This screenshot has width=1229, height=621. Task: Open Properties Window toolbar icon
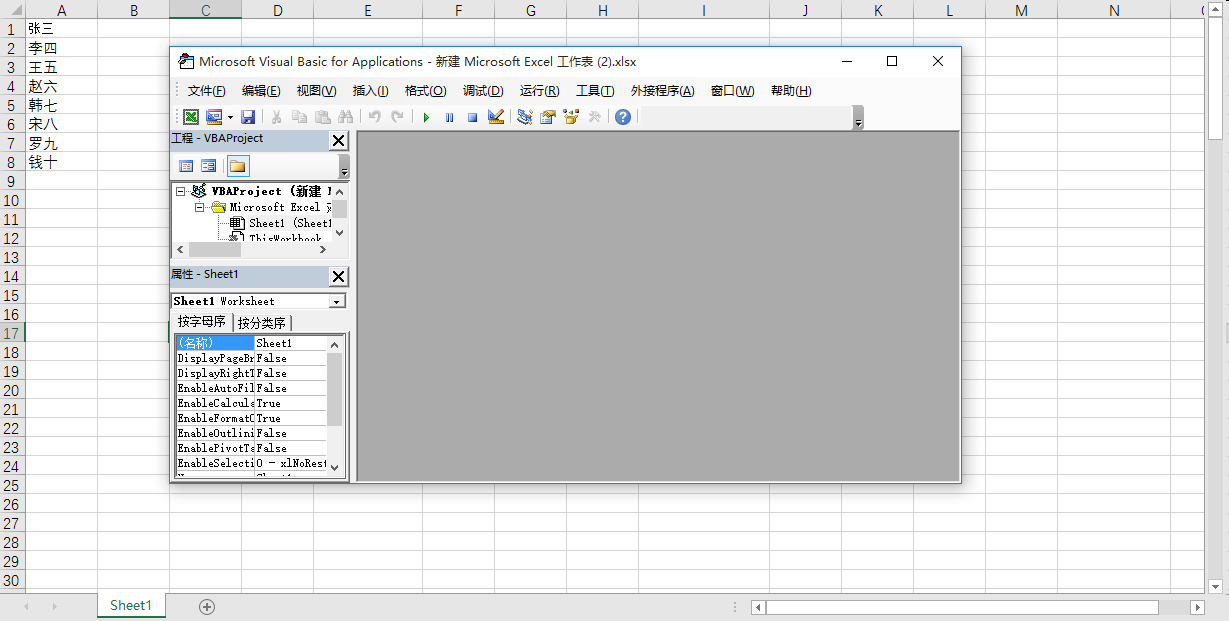[x=548, y=117]
